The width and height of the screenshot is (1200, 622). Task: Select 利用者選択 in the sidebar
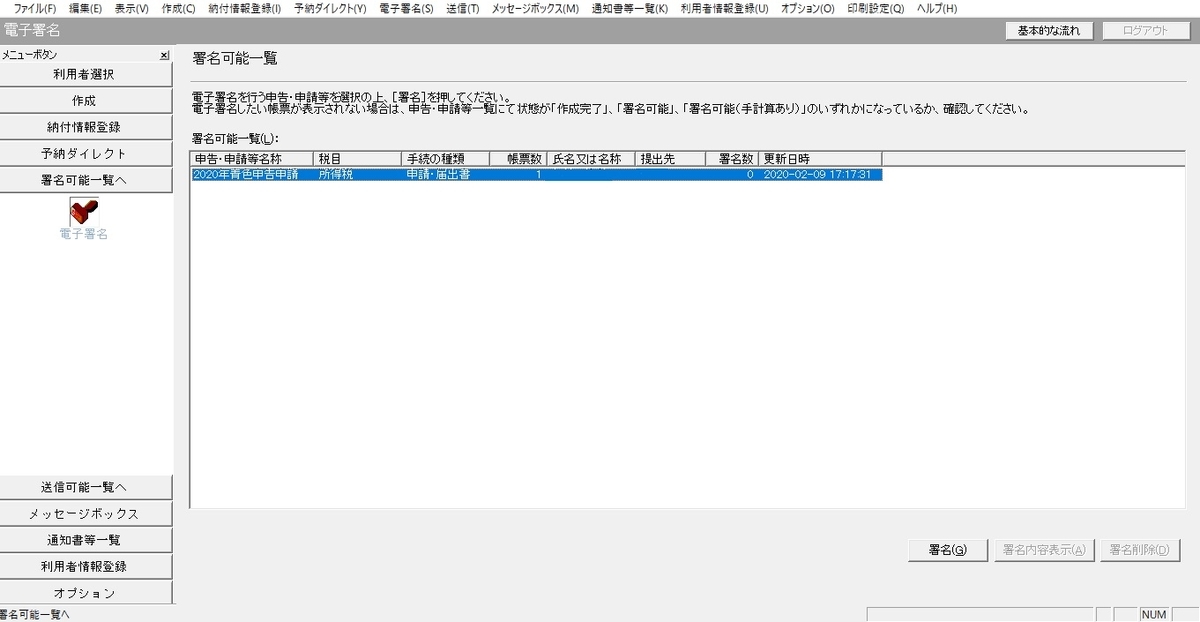[x=84, y=75]
